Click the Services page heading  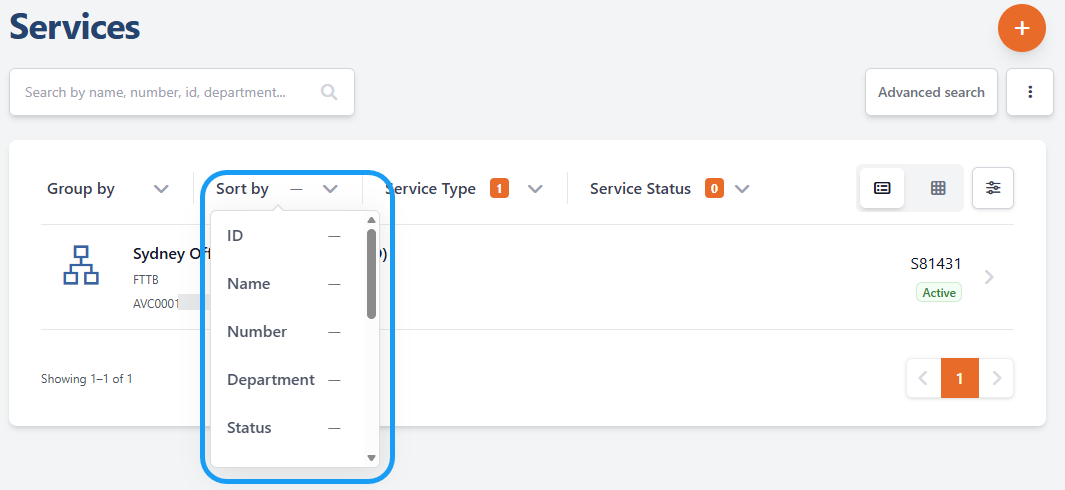click(x=75, y=27)
